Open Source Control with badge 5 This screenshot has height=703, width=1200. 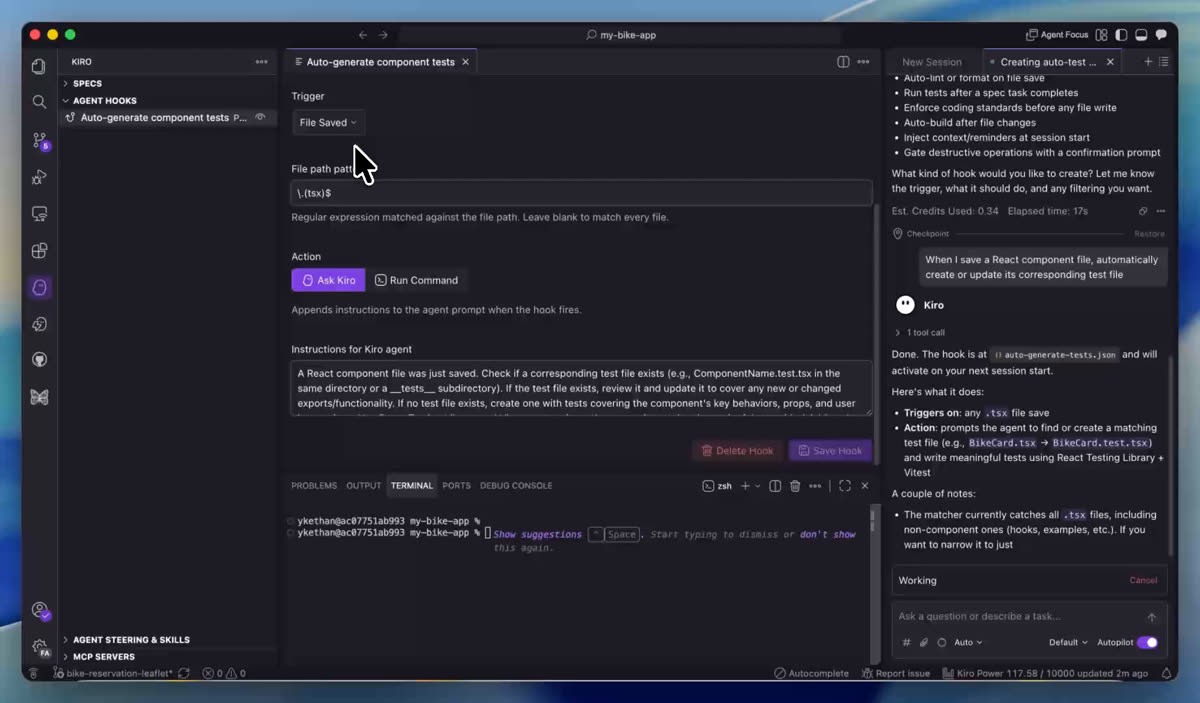39,140
